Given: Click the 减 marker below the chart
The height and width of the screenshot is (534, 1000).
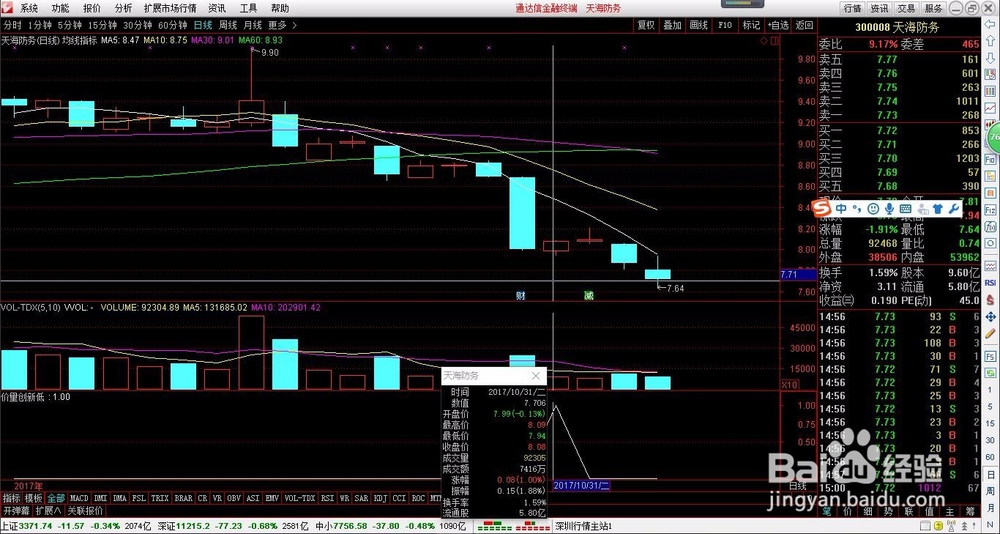Looking at the screenshot, I should pos(589,295).
